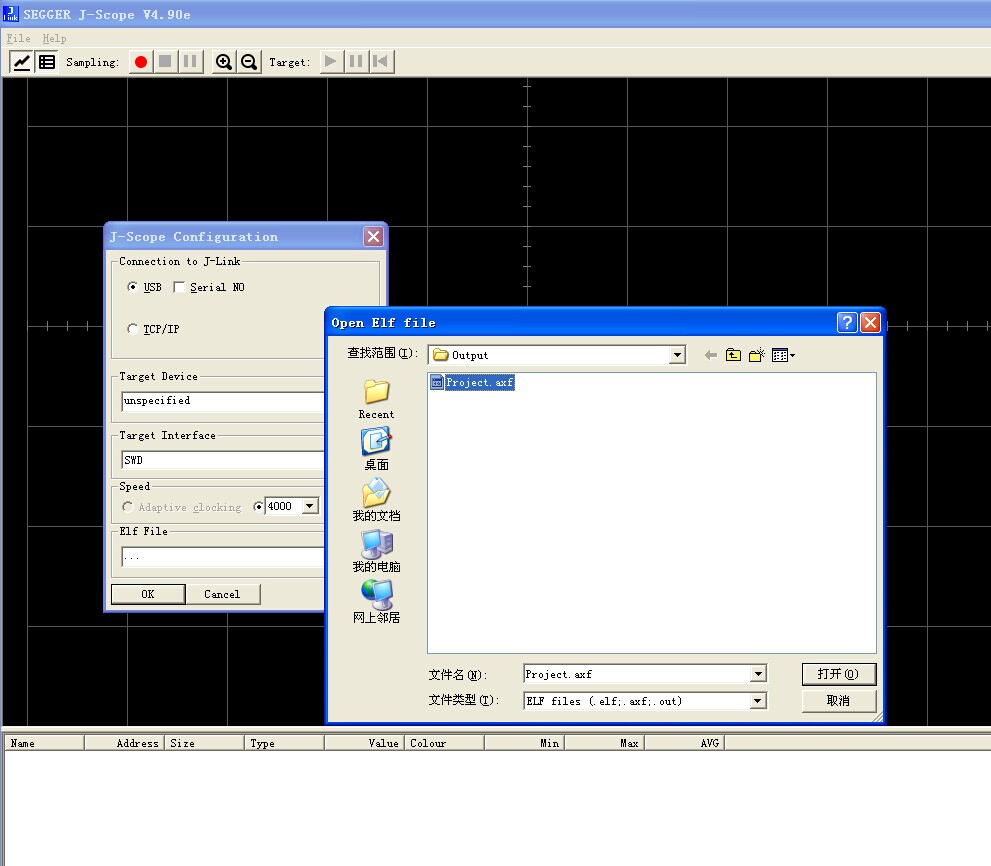Zoom in on the scope graph

pos(224,62)
